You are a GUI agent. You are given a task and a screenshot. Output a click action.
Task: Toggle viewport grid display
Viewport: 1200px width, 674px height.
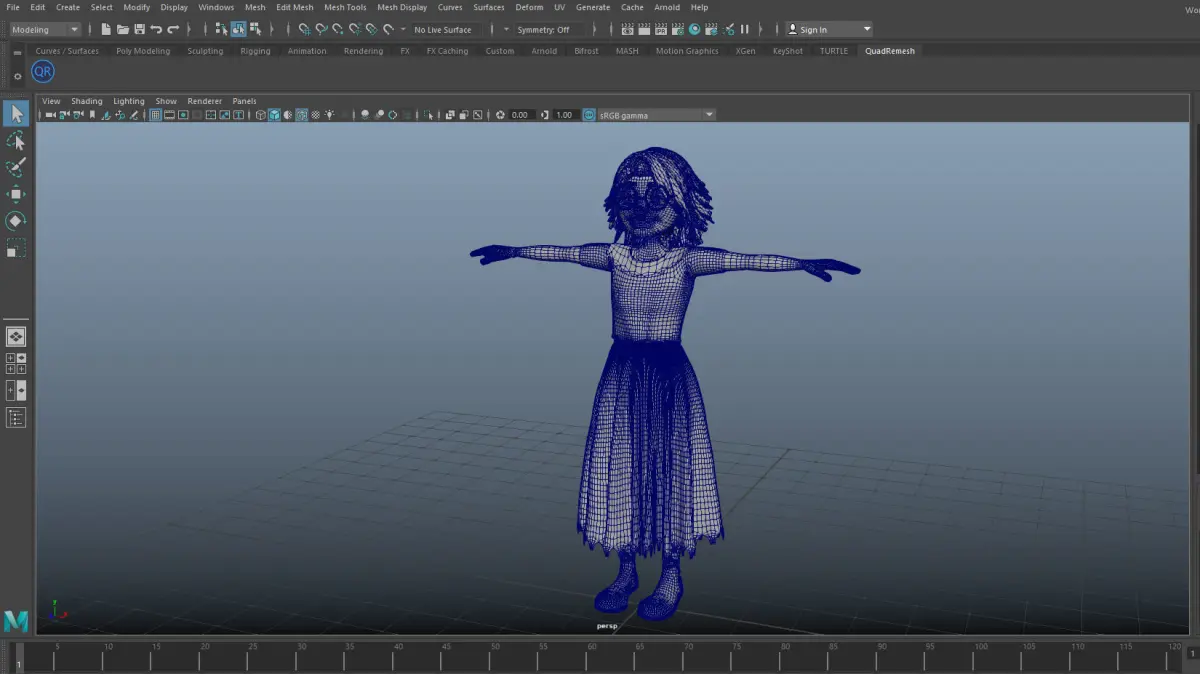coord(154,115)
